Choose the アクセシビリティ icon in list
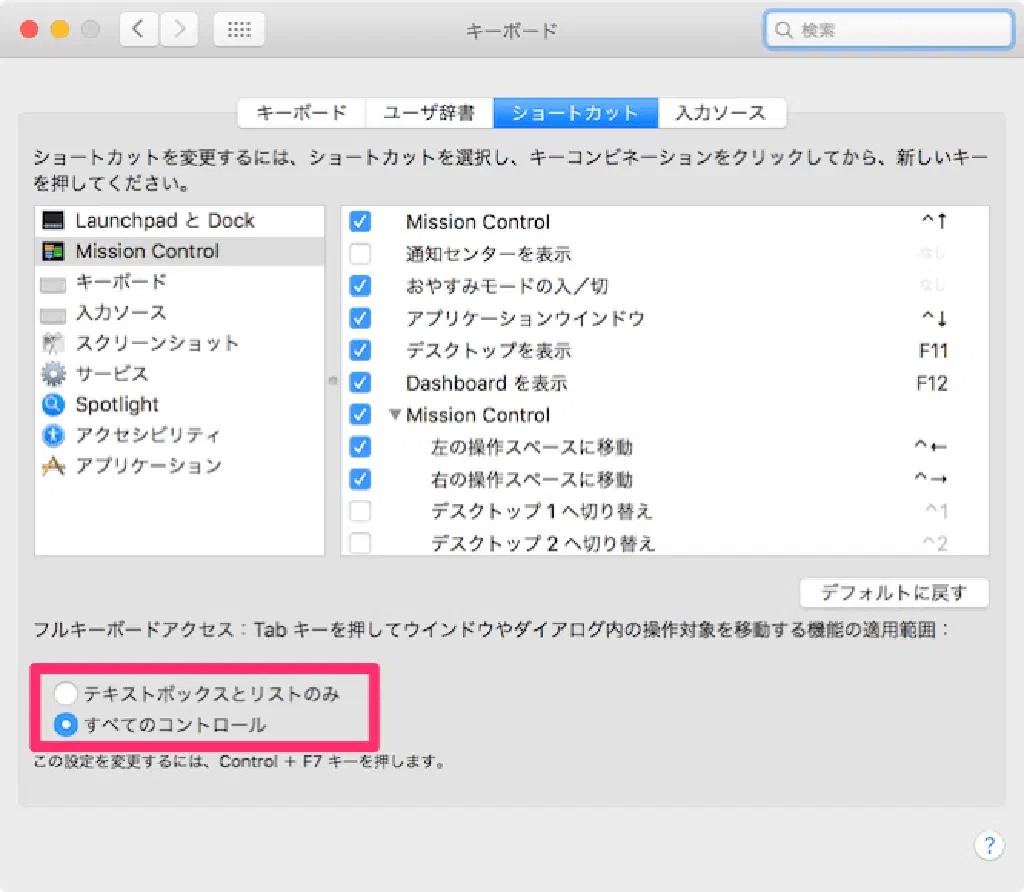This screenshot has width=1024, height=892. (54, 436)
